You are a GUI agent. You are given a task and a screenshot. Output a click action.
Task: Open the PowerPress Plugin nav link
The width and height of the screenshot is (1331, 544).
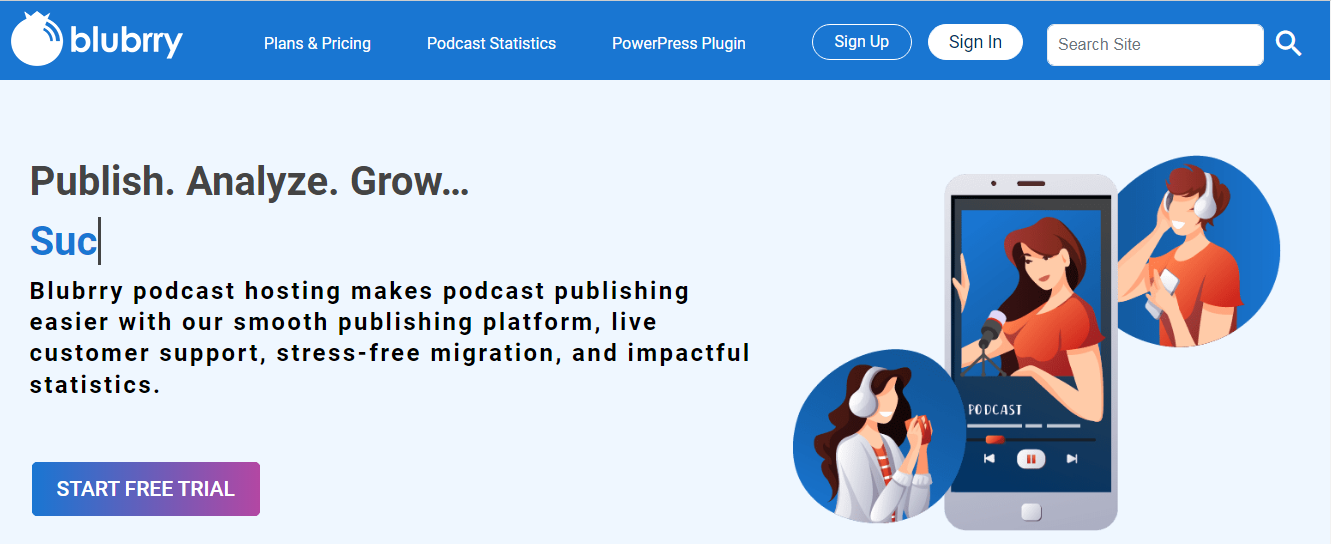(x=679, y=44)
